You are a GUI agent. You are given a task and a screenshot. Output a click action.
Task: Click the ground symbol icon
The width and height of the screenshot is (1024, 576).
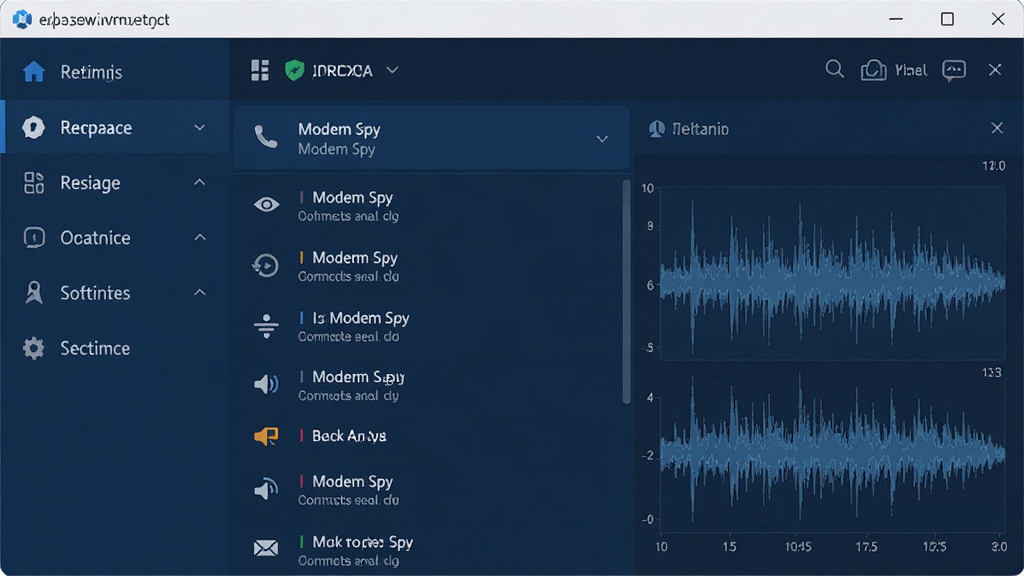tap(266, 326)
